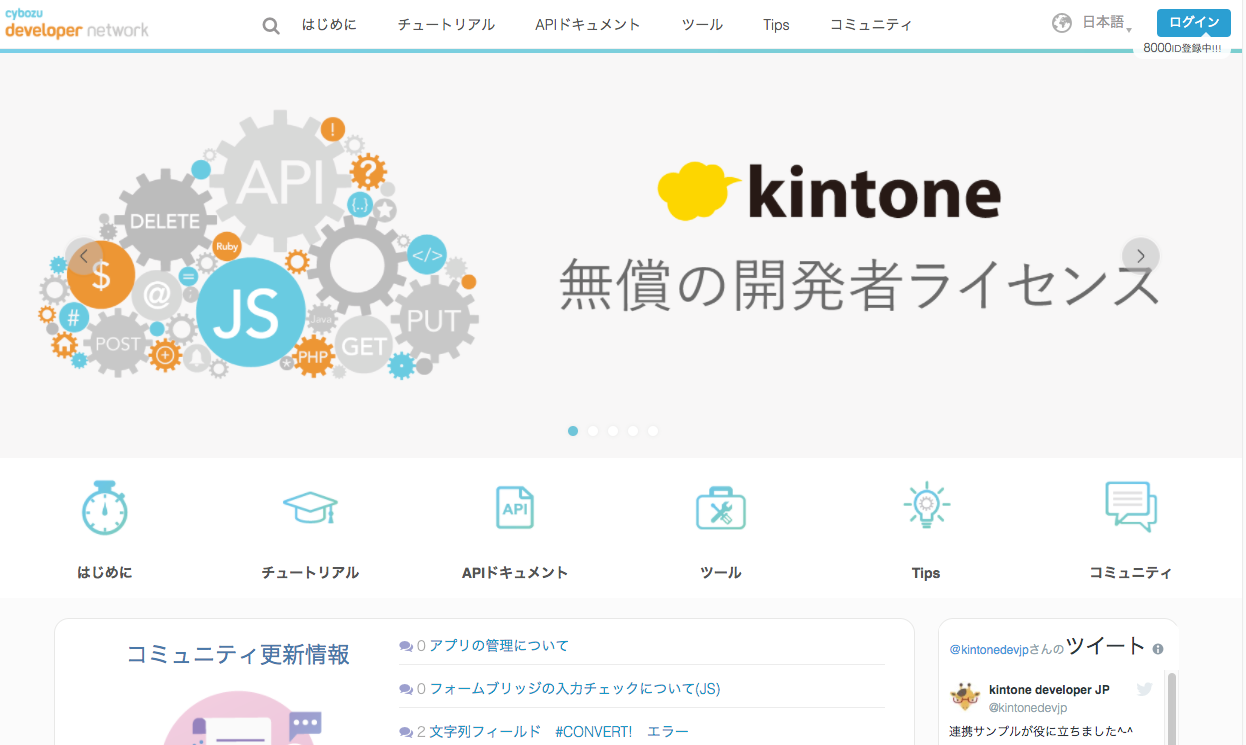The width and height of the screenshot is (1246, 745).
Task: Click the ログイン button
Action: [x=1193, y=23]
